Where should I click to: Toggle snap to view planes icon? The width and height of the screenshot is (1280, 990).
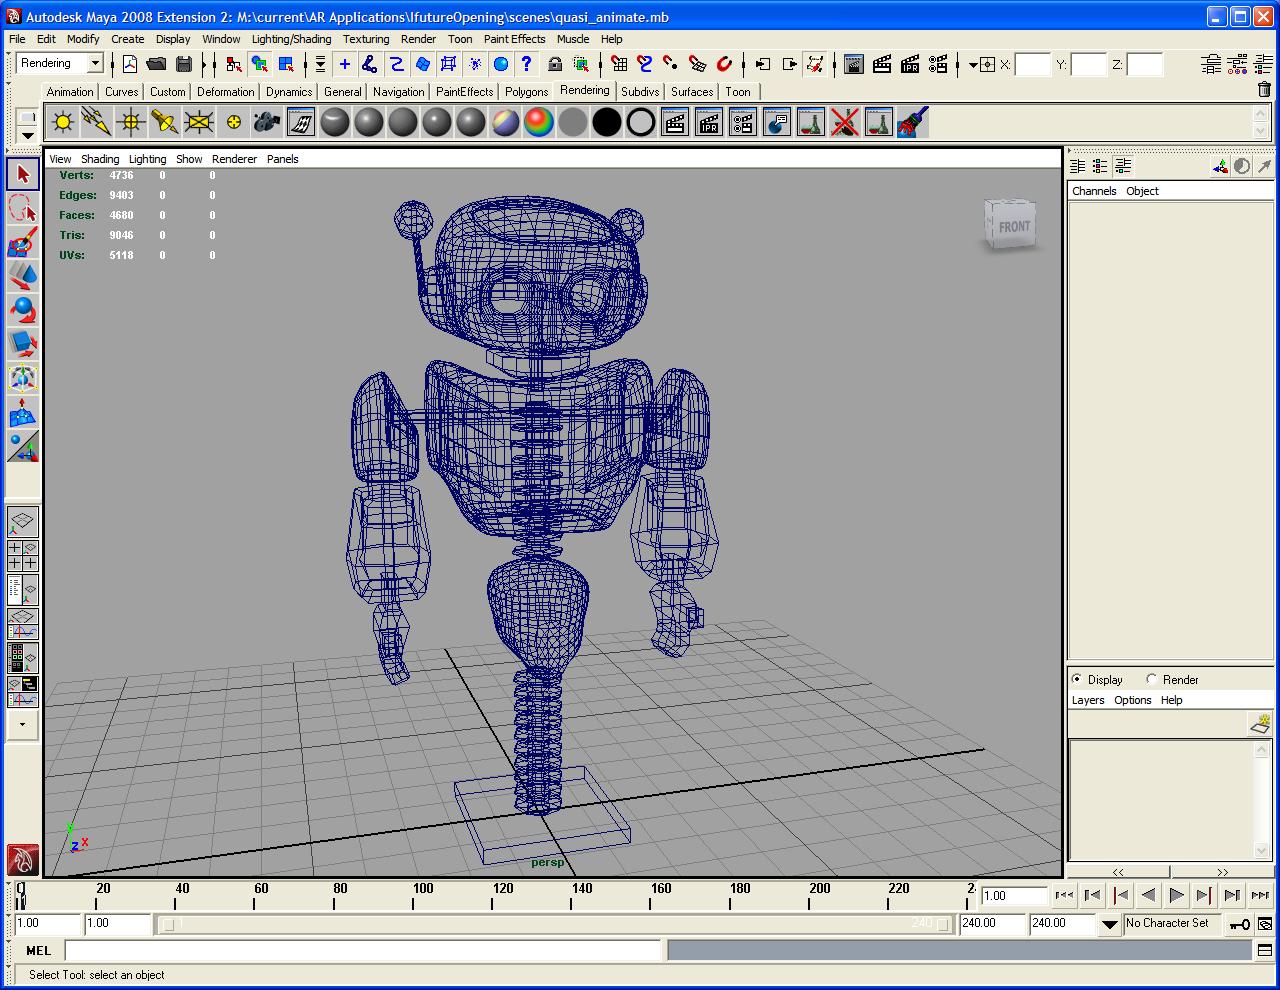click(698, 64)
